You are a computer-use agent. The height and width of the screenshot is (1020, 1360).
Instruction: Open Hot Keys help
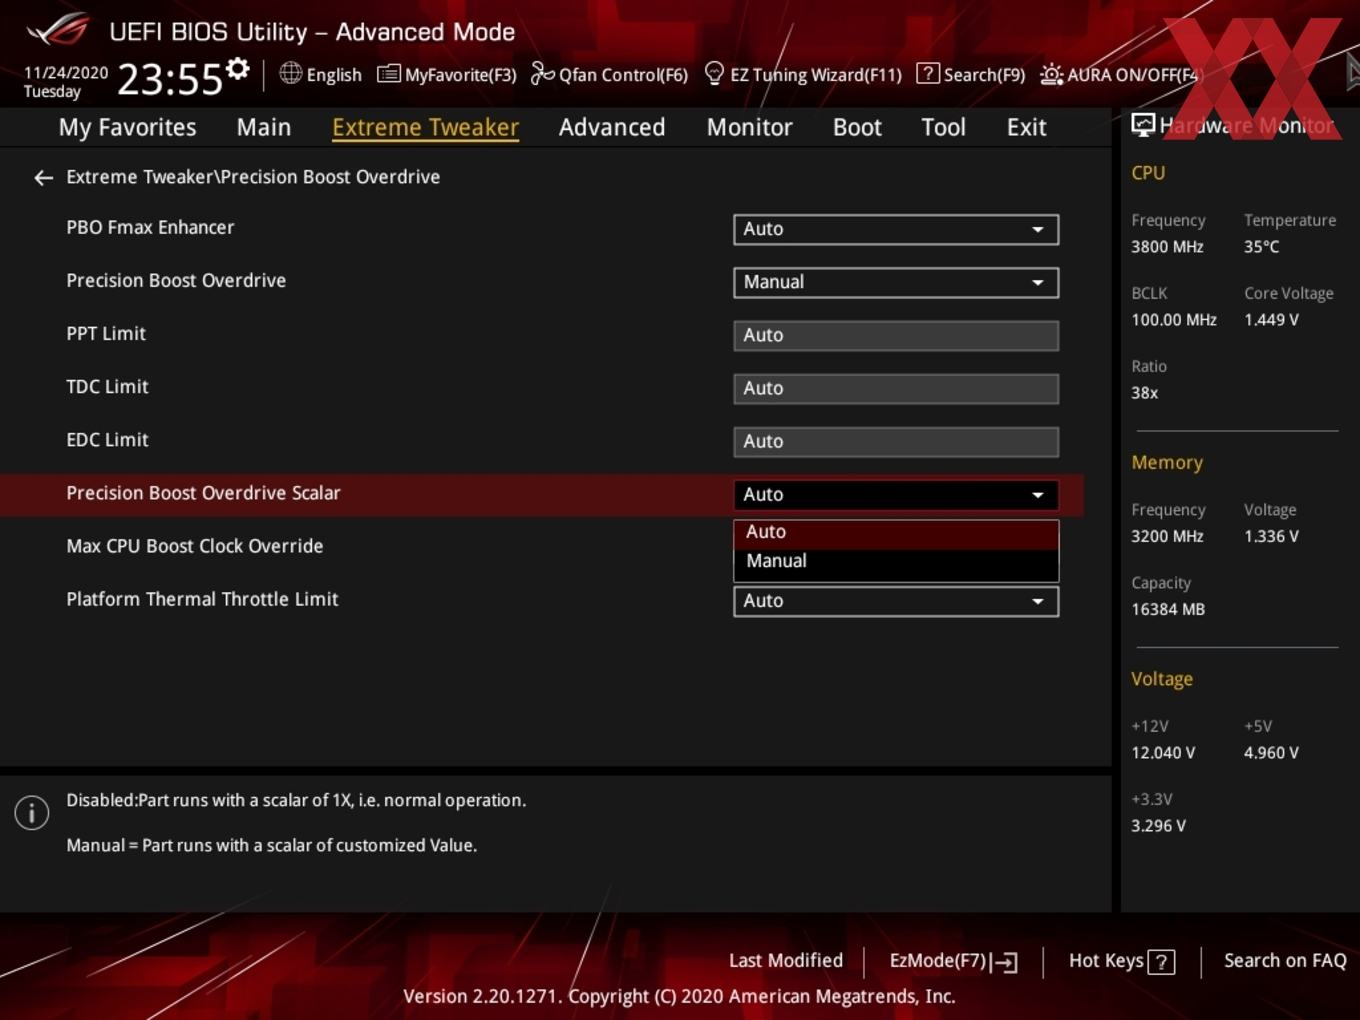(1121, 962)
